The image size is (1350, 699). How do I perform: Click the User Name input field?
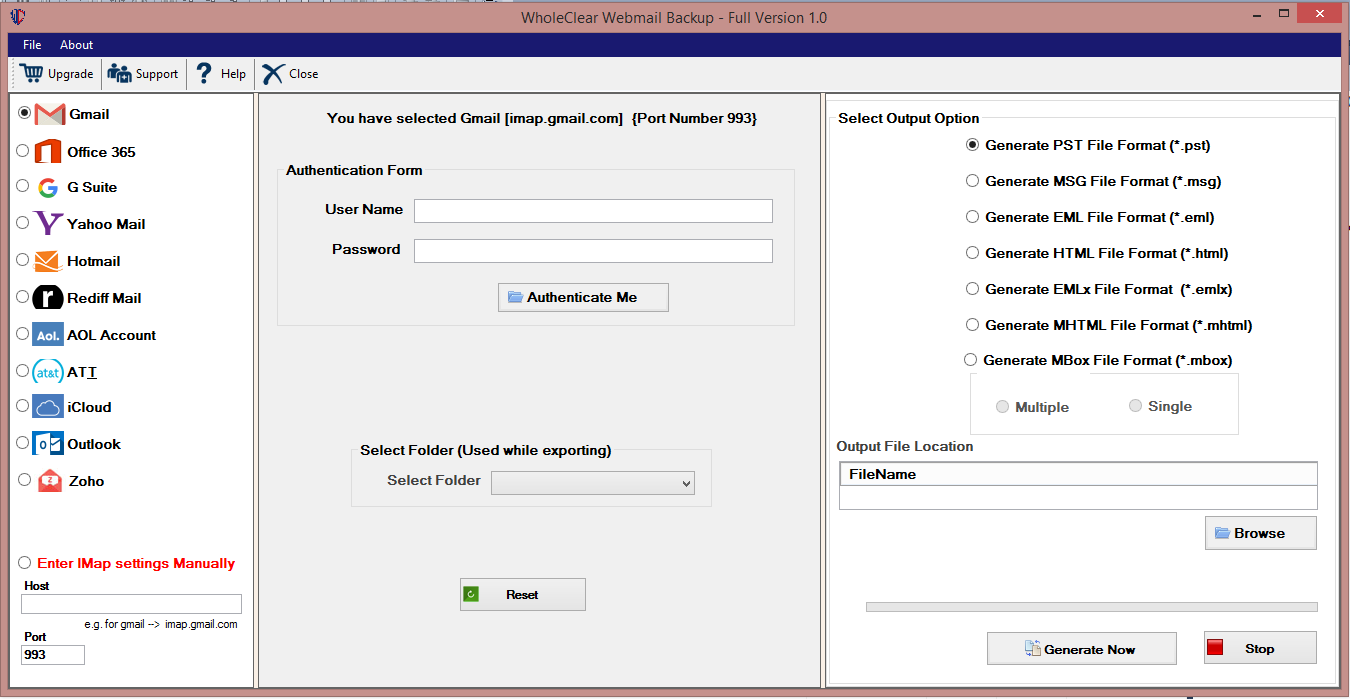pyautogui.click(x=593, y=210)
